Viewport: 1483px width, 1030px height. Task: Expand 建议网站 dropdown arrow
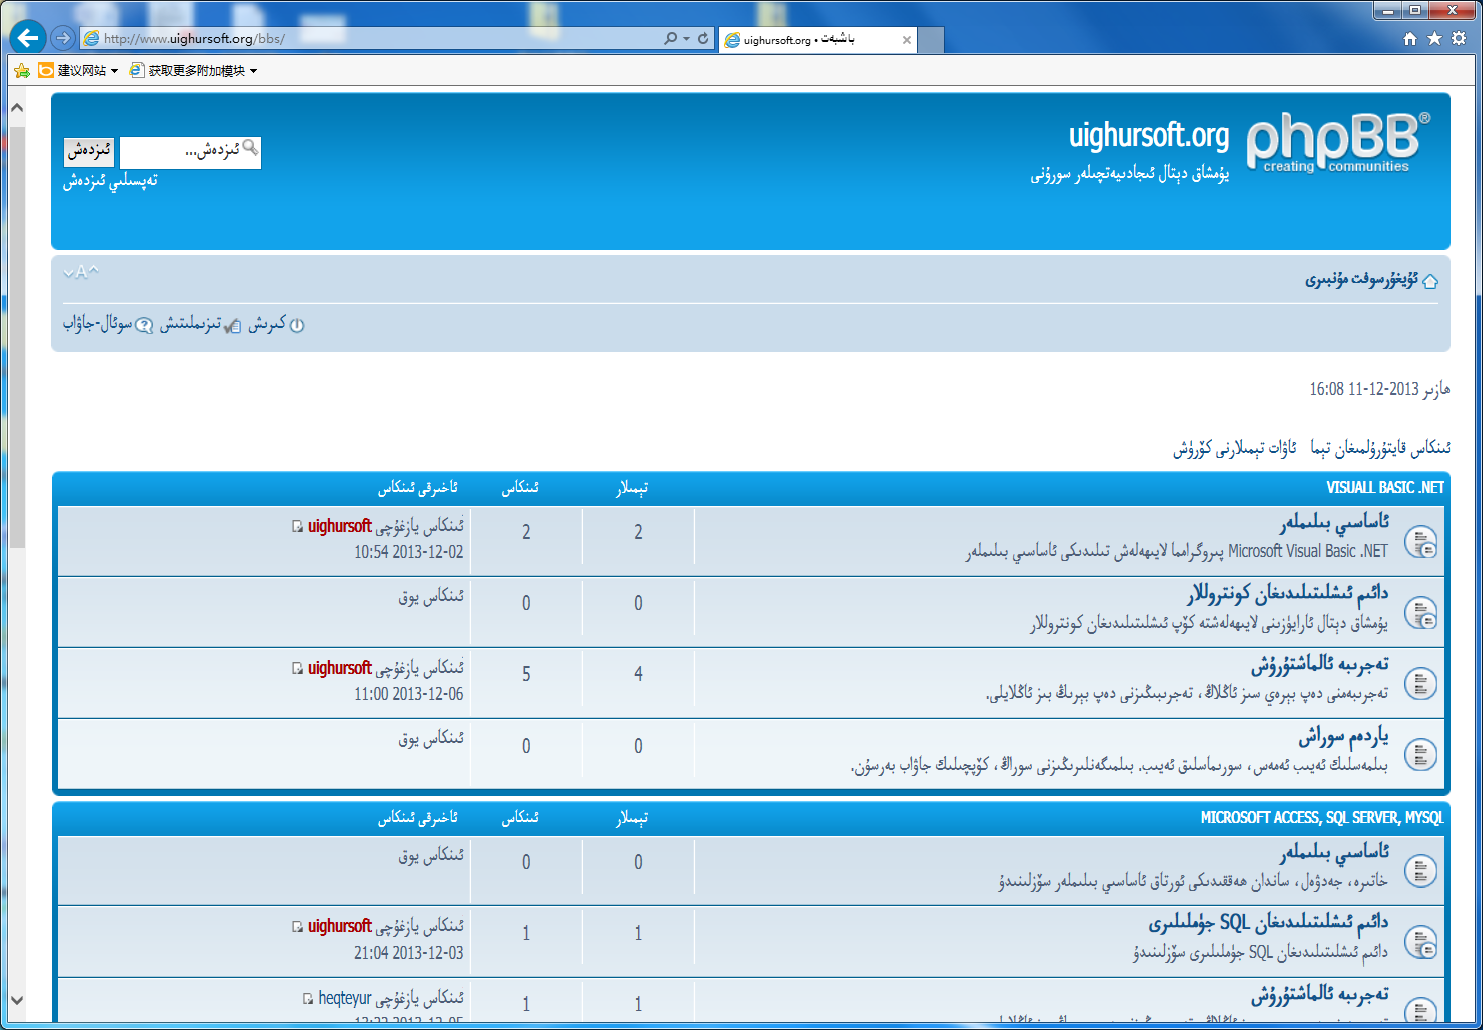click(114, 71)
